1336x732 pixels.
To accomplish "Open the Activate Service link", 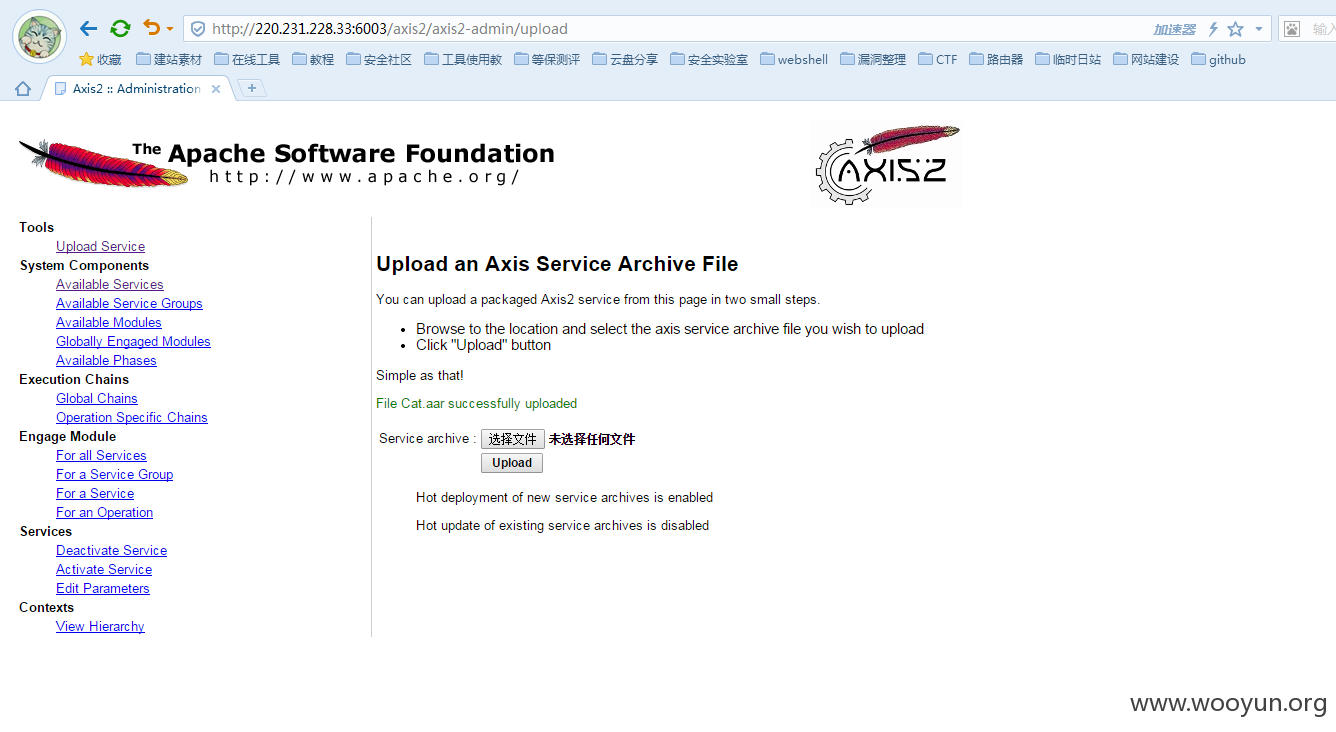I will click(104, 569).
